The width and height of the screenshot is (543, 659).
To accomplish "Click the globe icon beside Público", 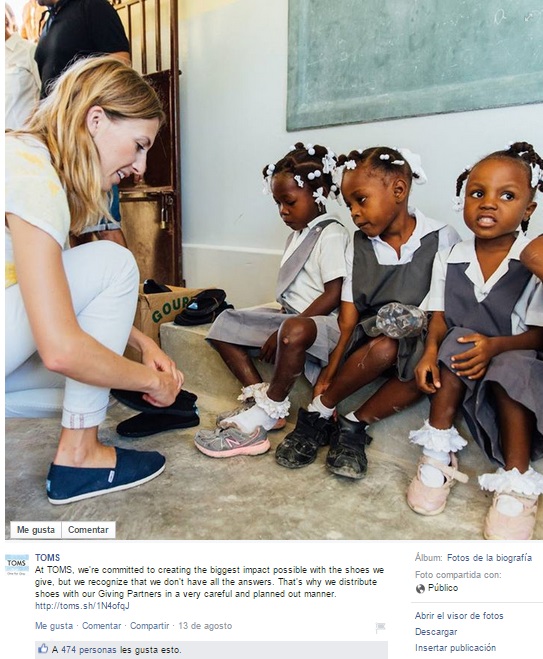I will point(420,588).
